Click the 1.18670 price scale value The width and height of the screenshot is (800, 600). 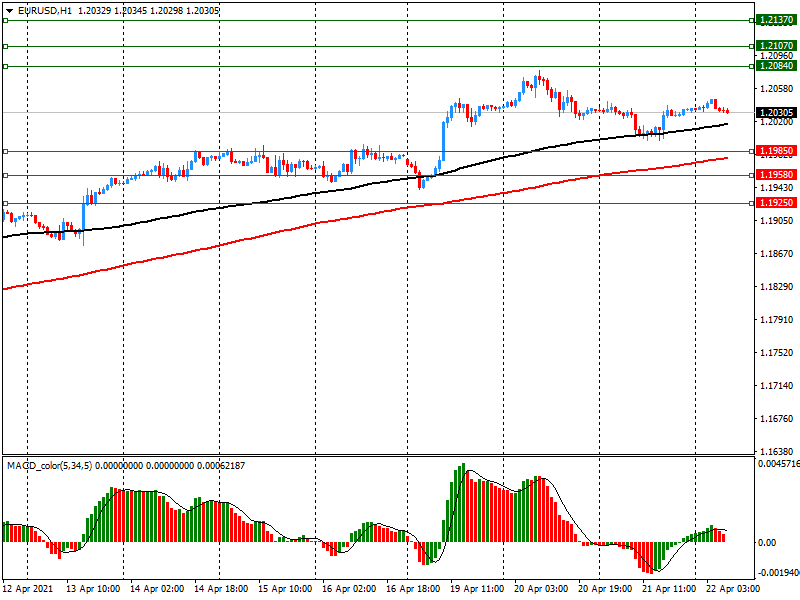point(777,254)
